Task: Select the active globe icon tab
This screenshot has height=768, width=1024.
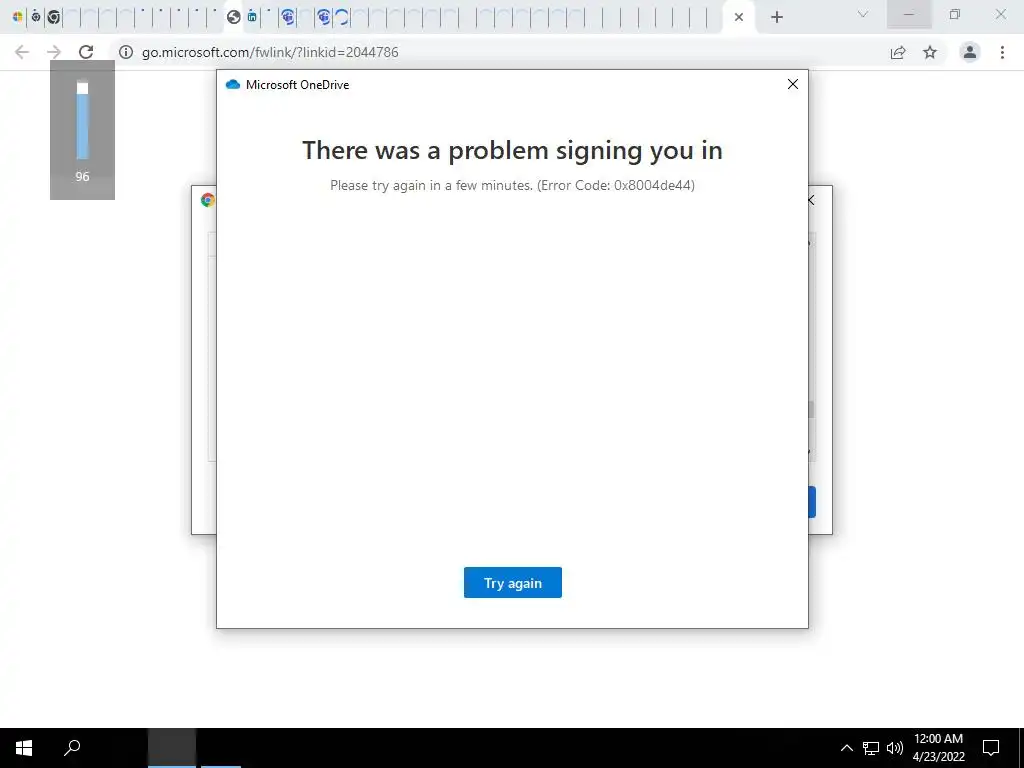Action: click(x=234, y=17)
